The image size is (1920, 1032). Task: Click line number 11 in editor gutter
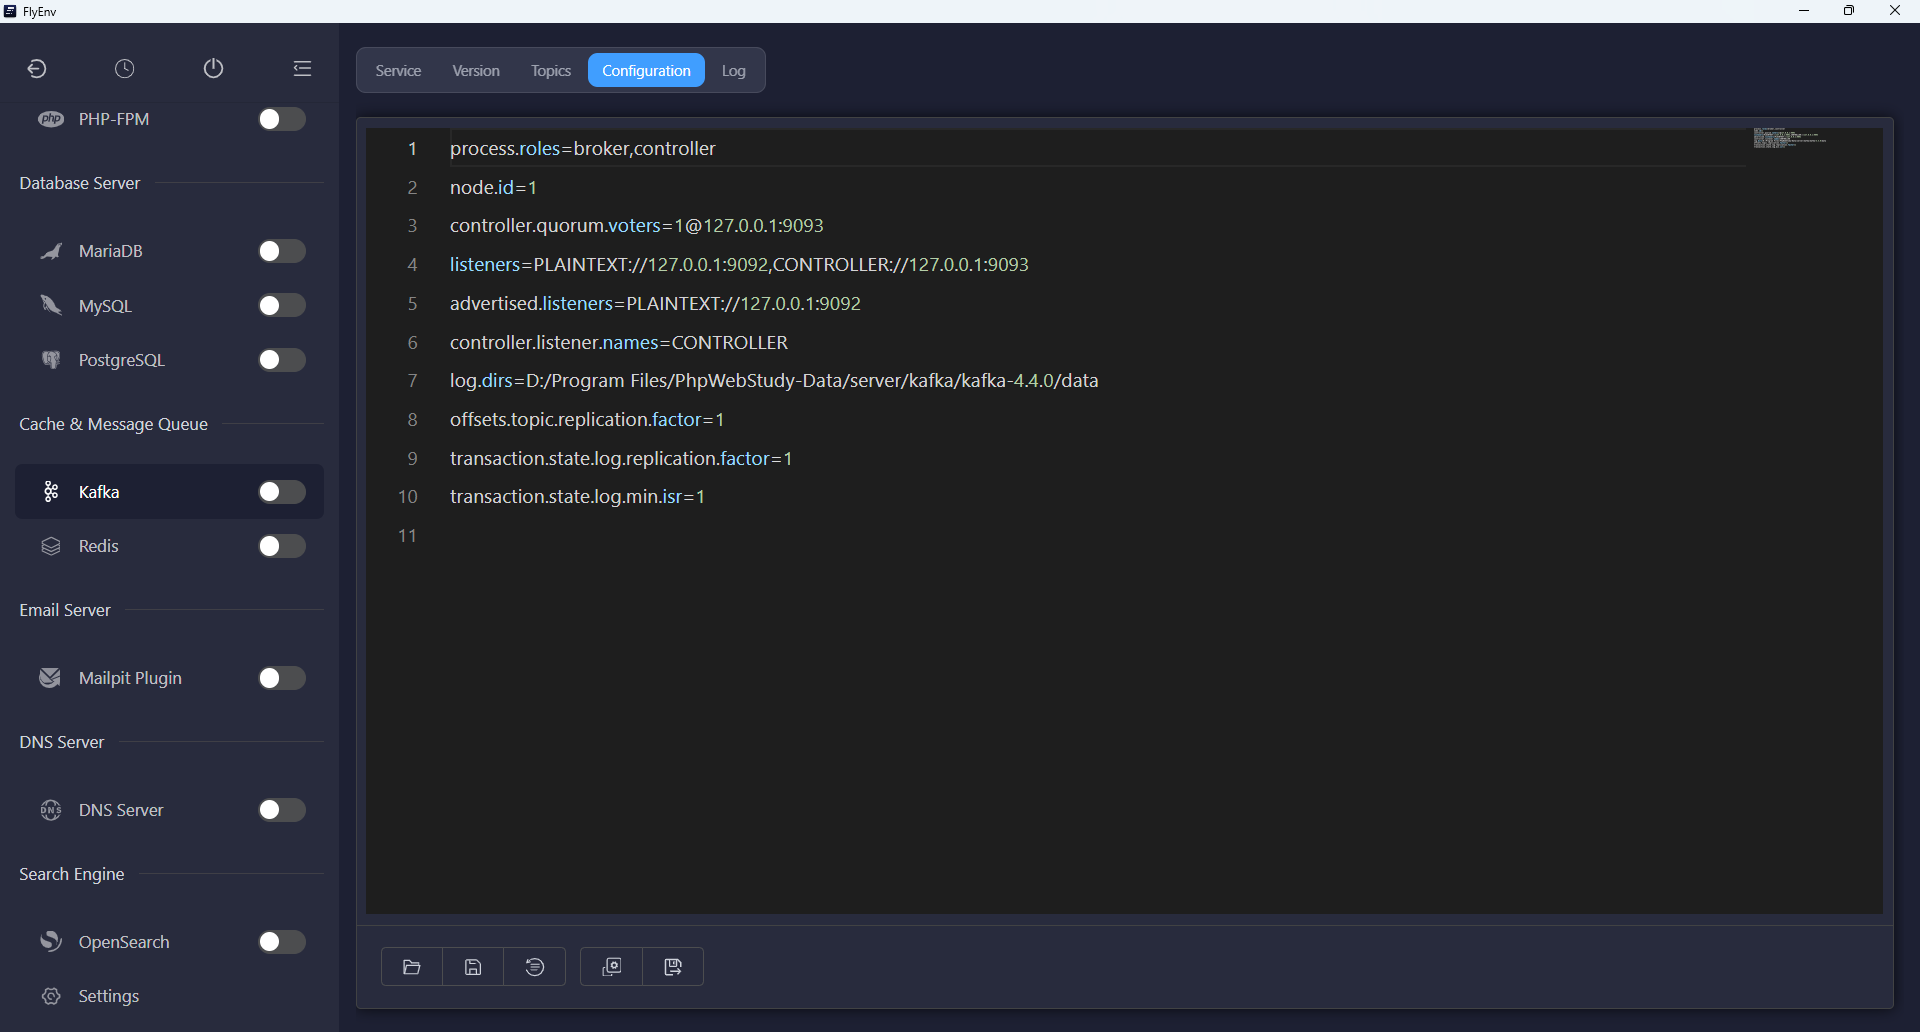click(407, 536)
